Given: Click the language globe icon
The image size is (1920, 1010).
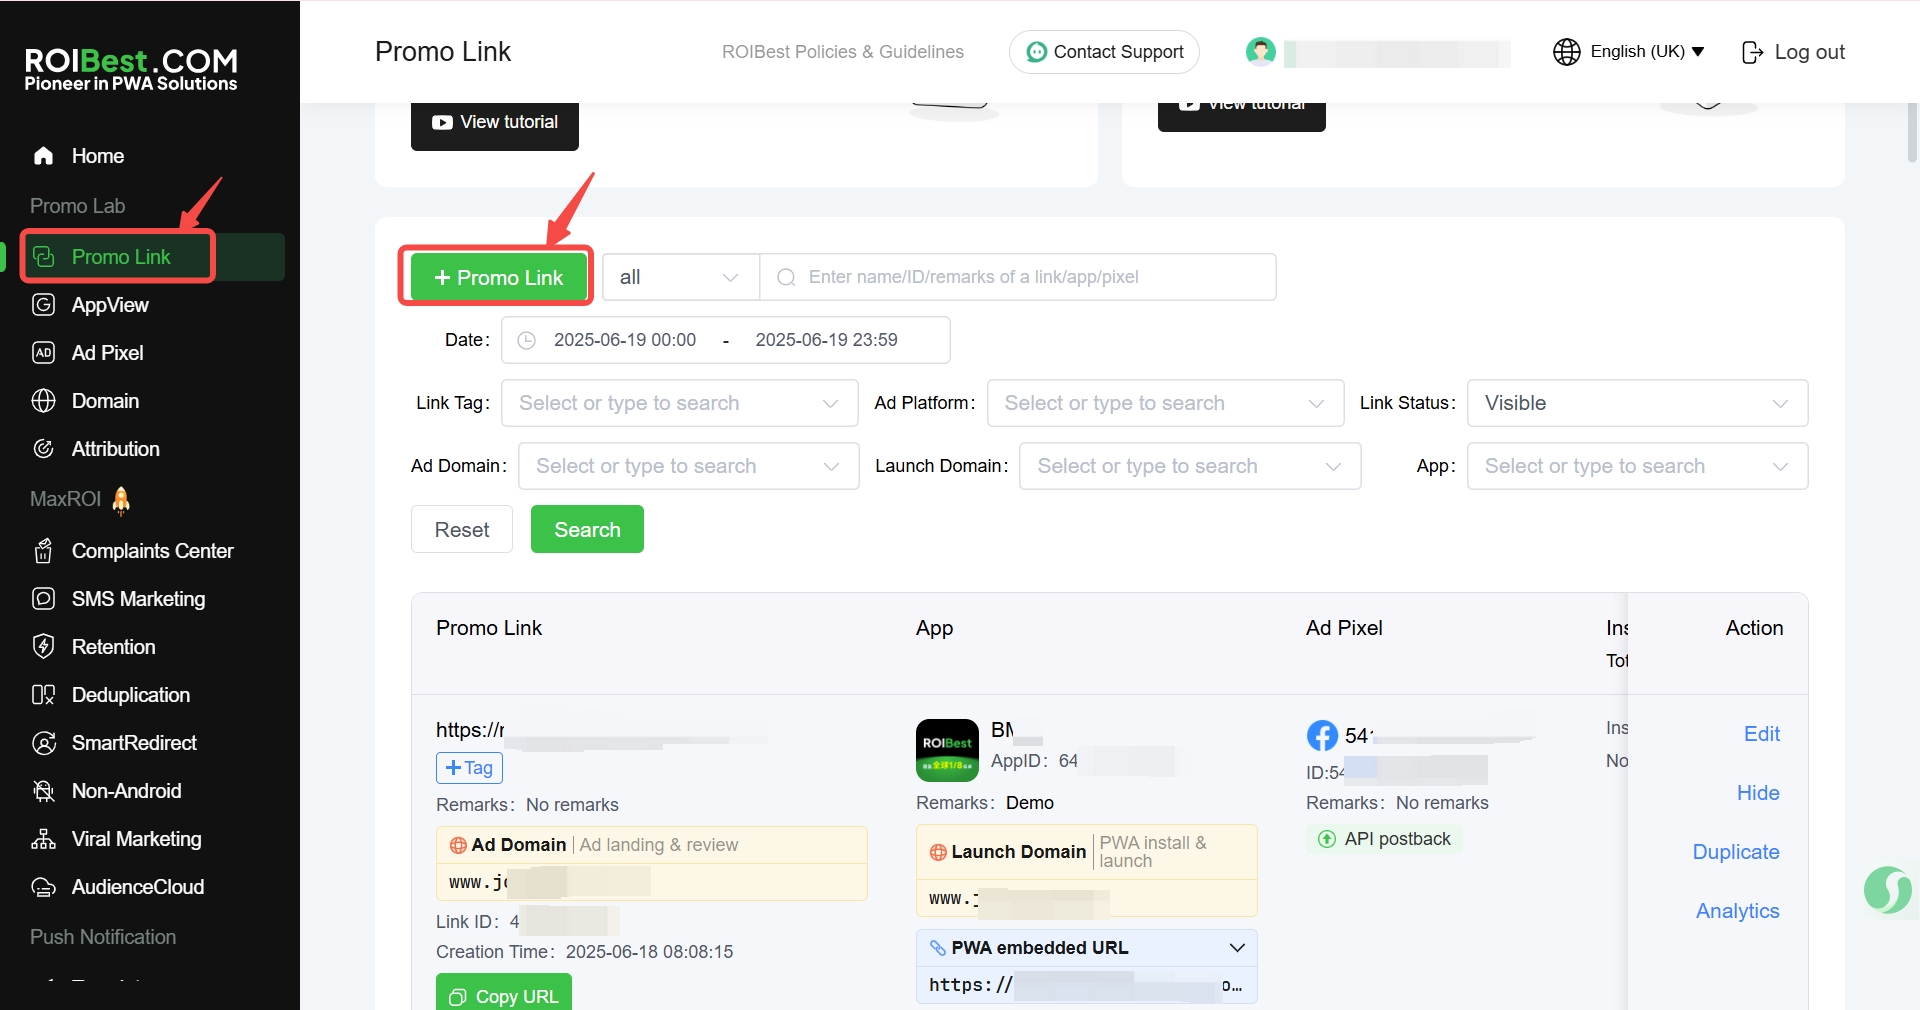Looking at the screenshot, I should click(1567, 52).
